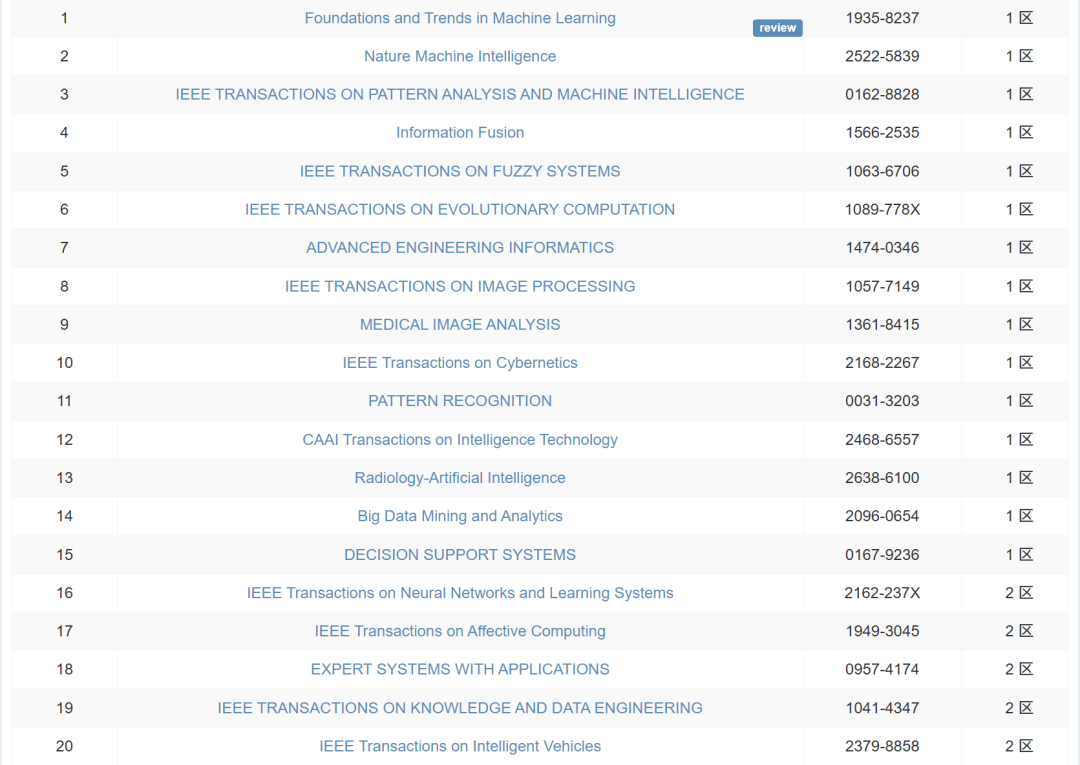The image size is (1080, 765).
Task: Open IEEE Transactions on Fuzzy Systems link
Action: (x=460, y=171)
